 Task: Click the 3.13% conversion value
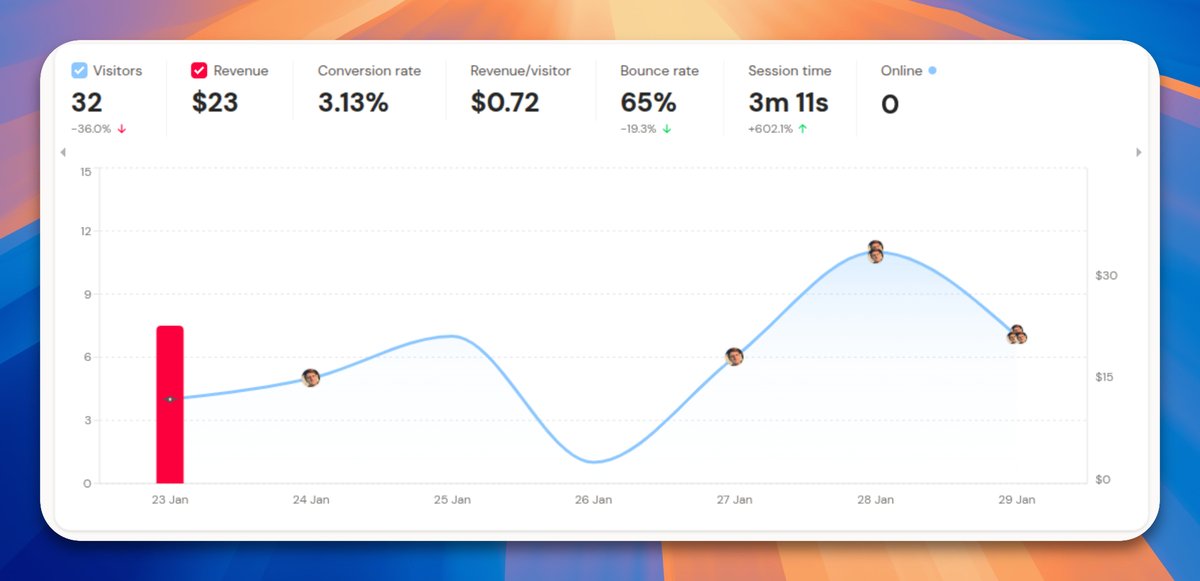353,102
